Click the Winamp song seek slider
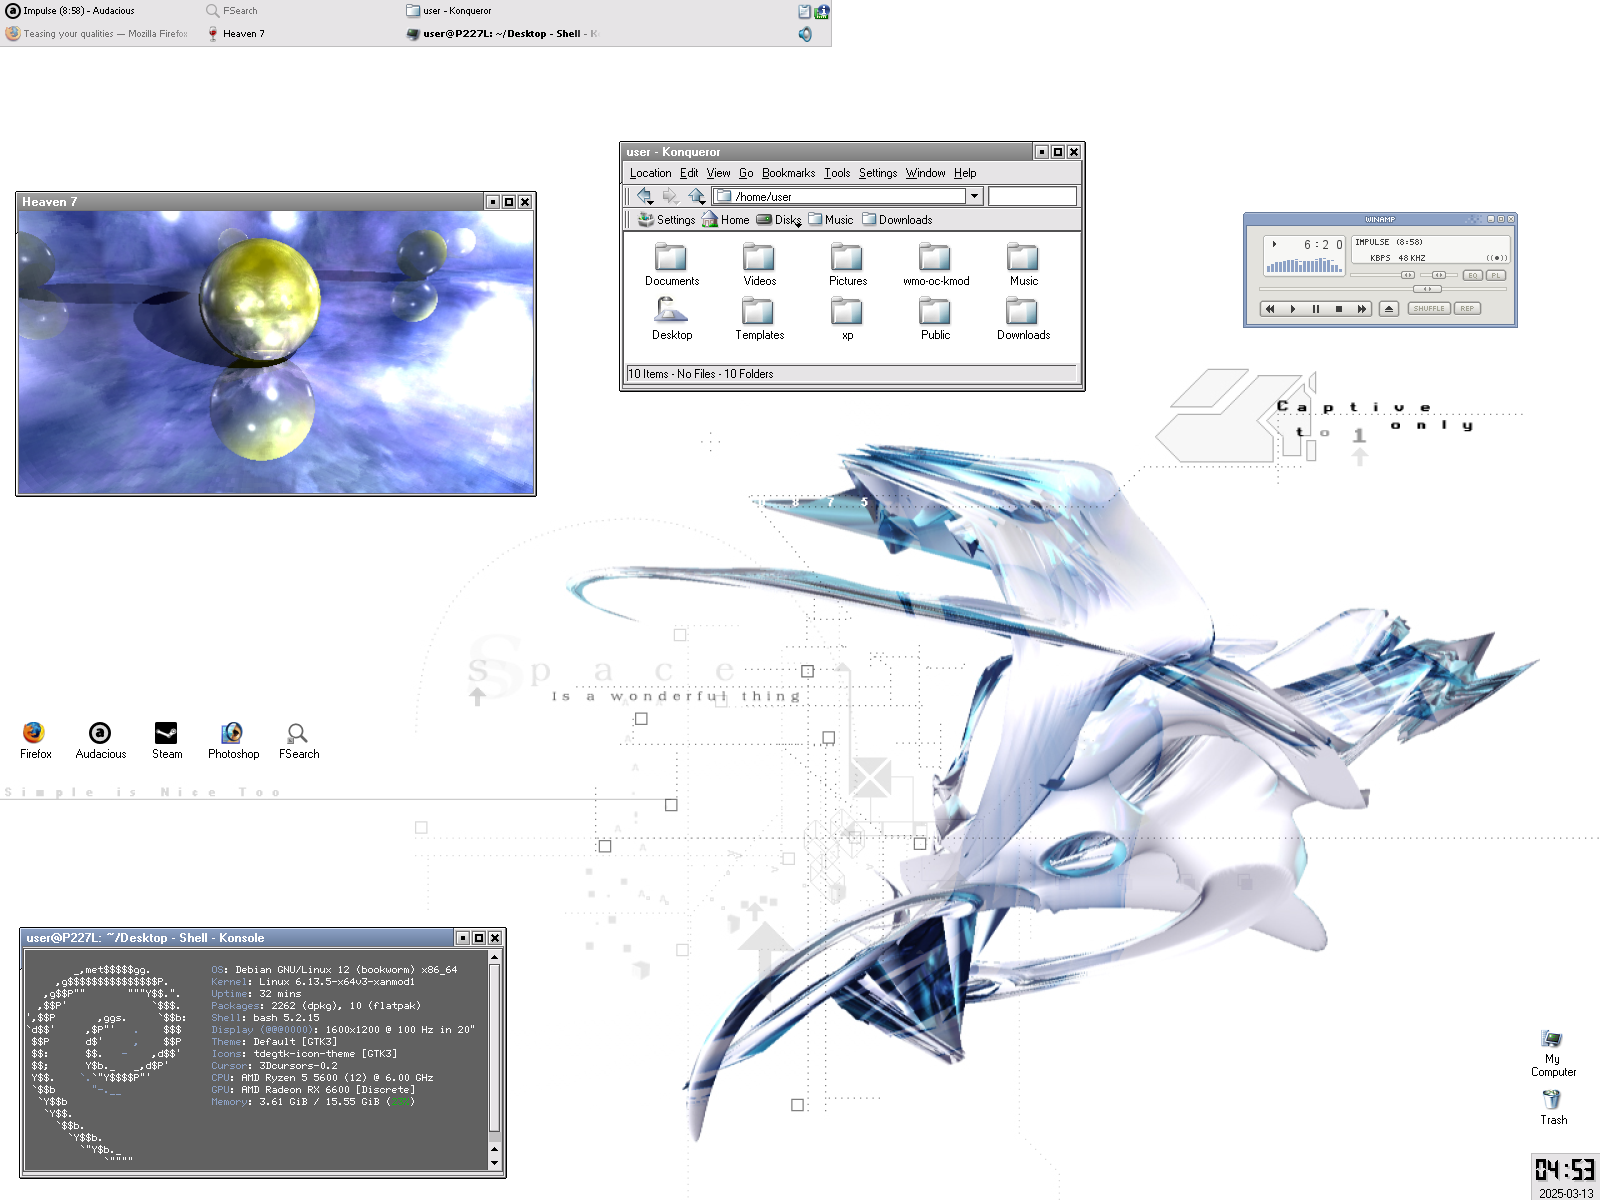 [1427, 289]
